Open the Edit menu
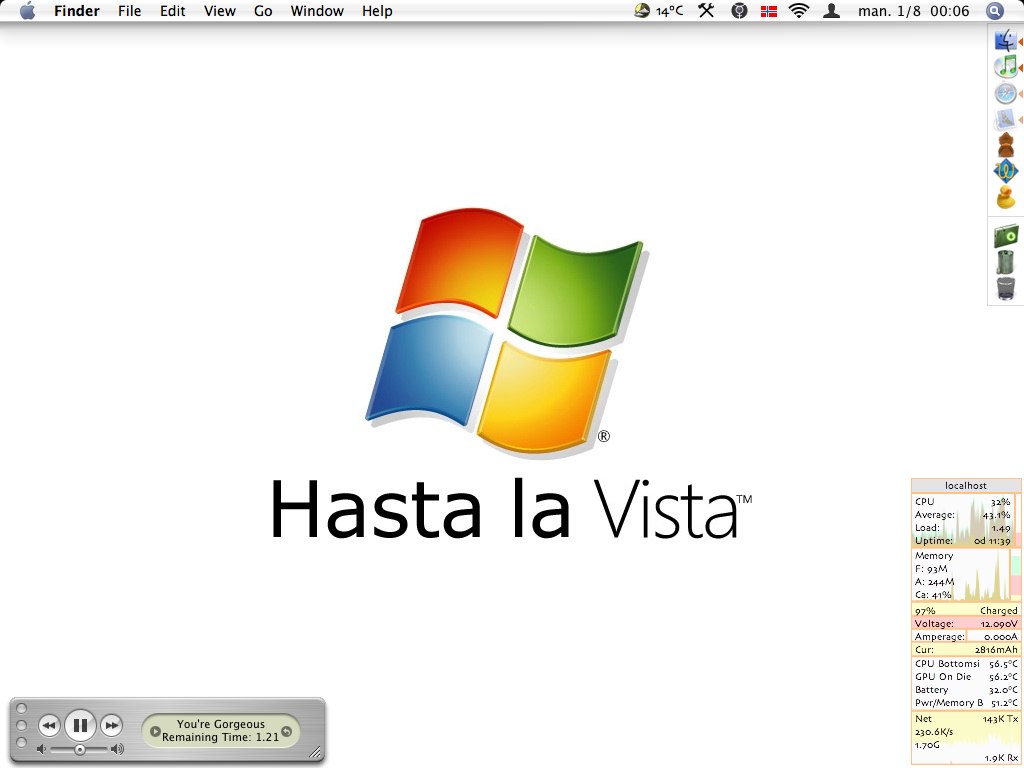 pos(172,10)
